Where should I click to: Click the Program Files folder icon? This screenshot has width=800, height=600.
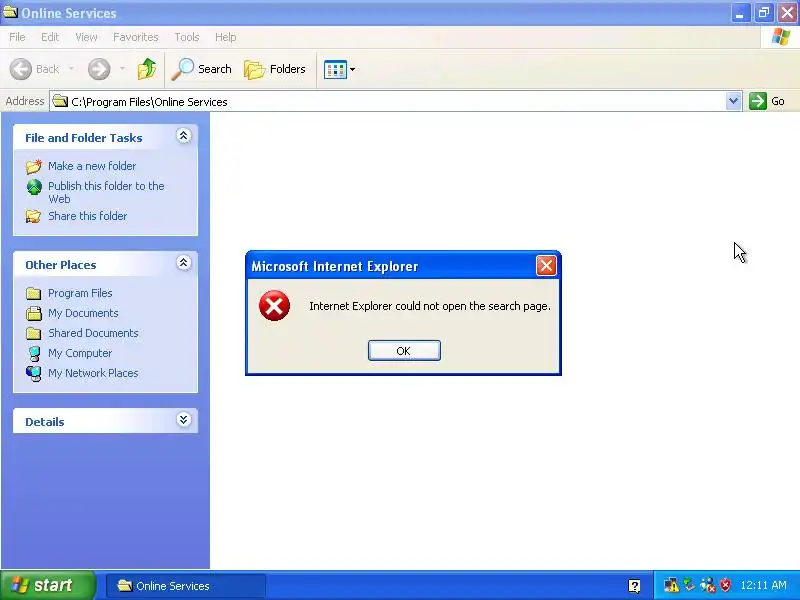34,293
